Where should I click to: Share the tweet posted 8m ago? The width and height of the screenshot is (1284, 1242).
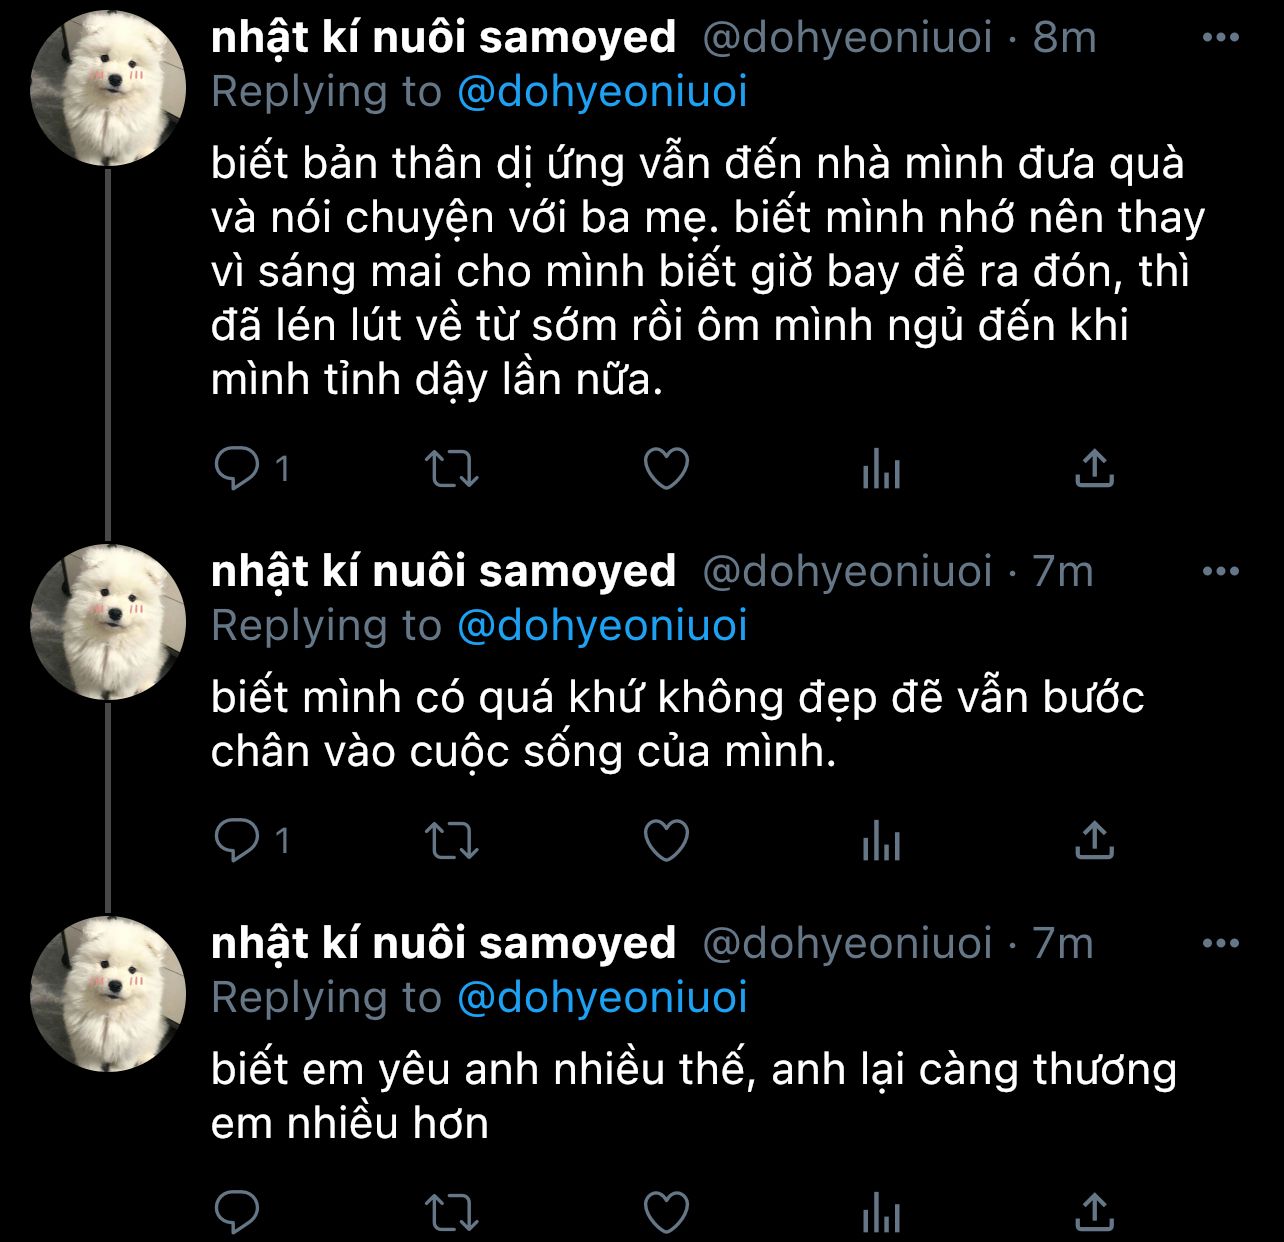(x=1095, y=468)
